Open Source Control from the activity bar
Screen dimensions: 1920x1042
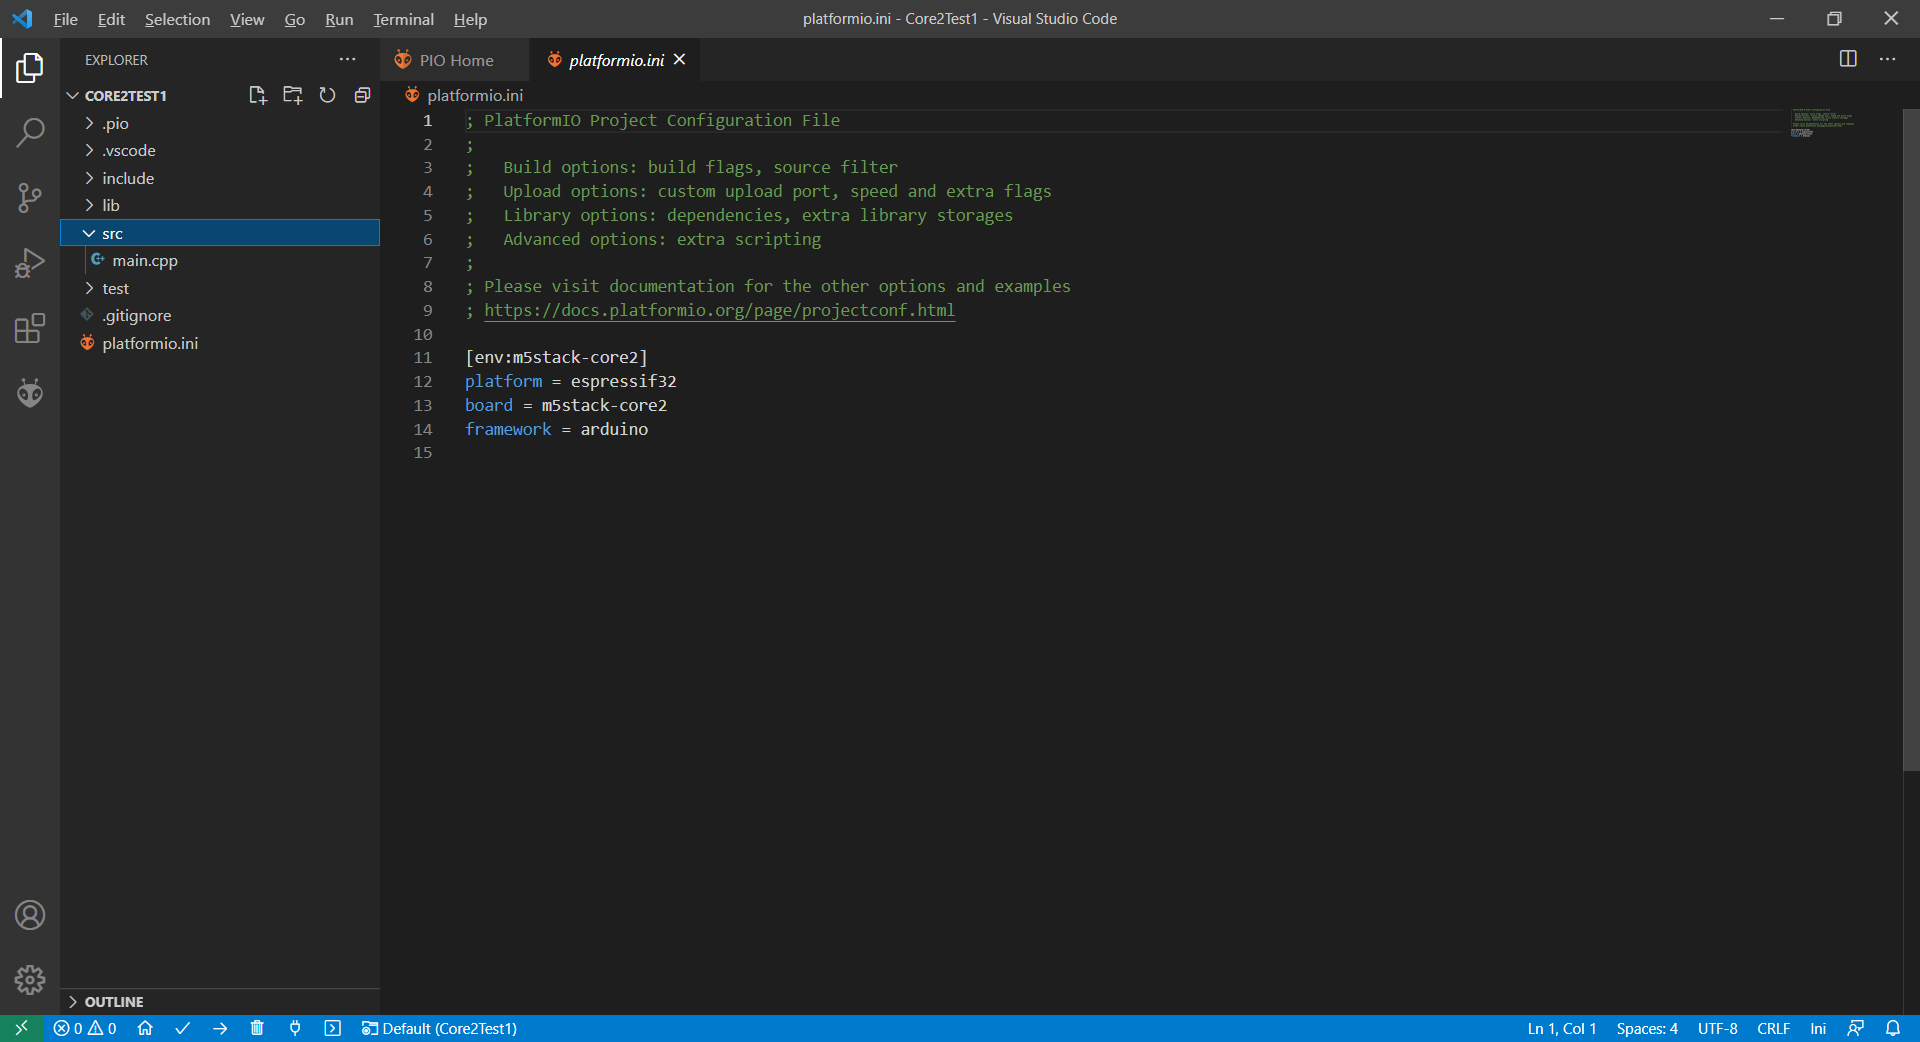pyautogui.click(x=30, y=198)
